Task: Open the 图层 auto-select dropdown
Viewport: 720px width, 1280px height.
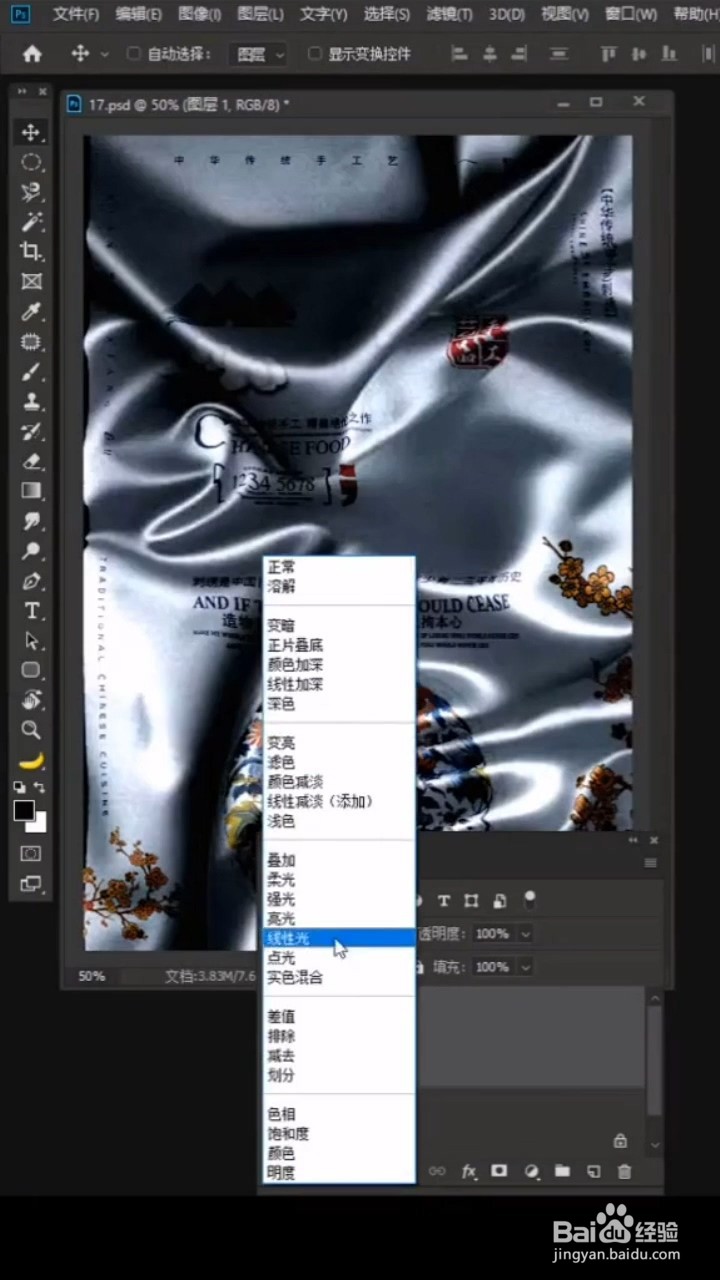Action: [258, 54]
